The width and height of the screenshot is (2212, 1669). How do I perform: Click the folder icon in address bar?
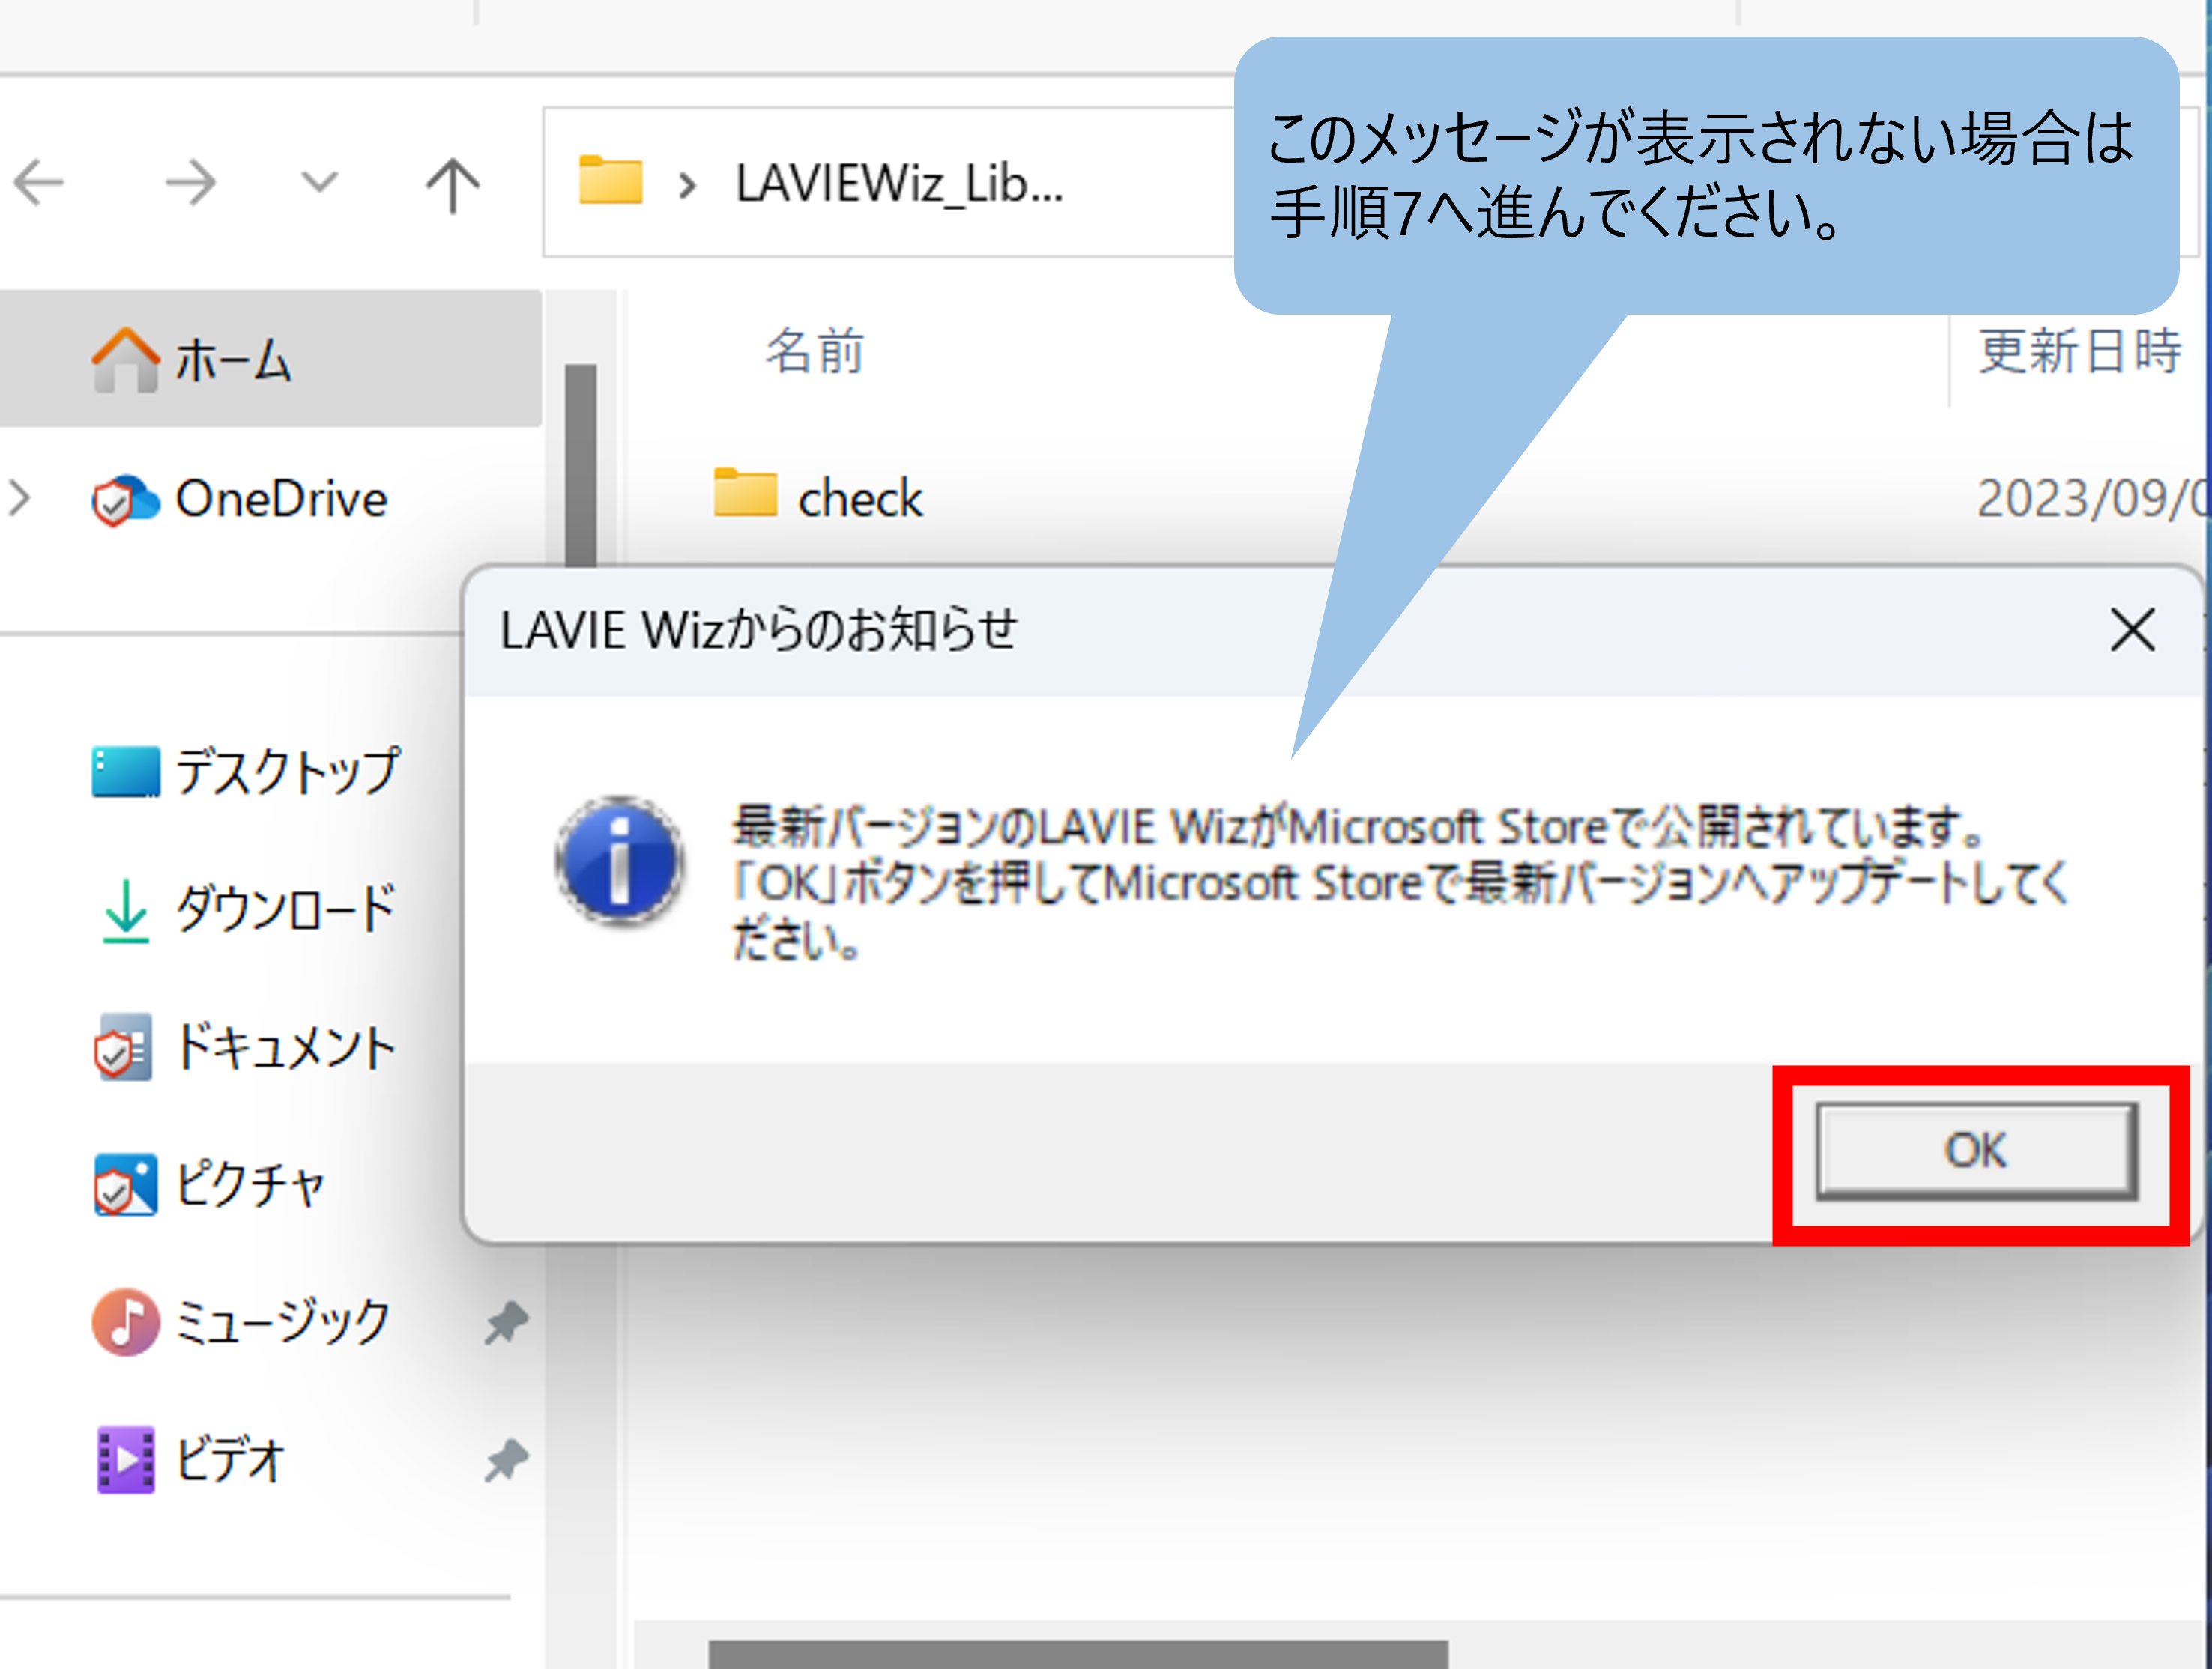tap(610, 180)
